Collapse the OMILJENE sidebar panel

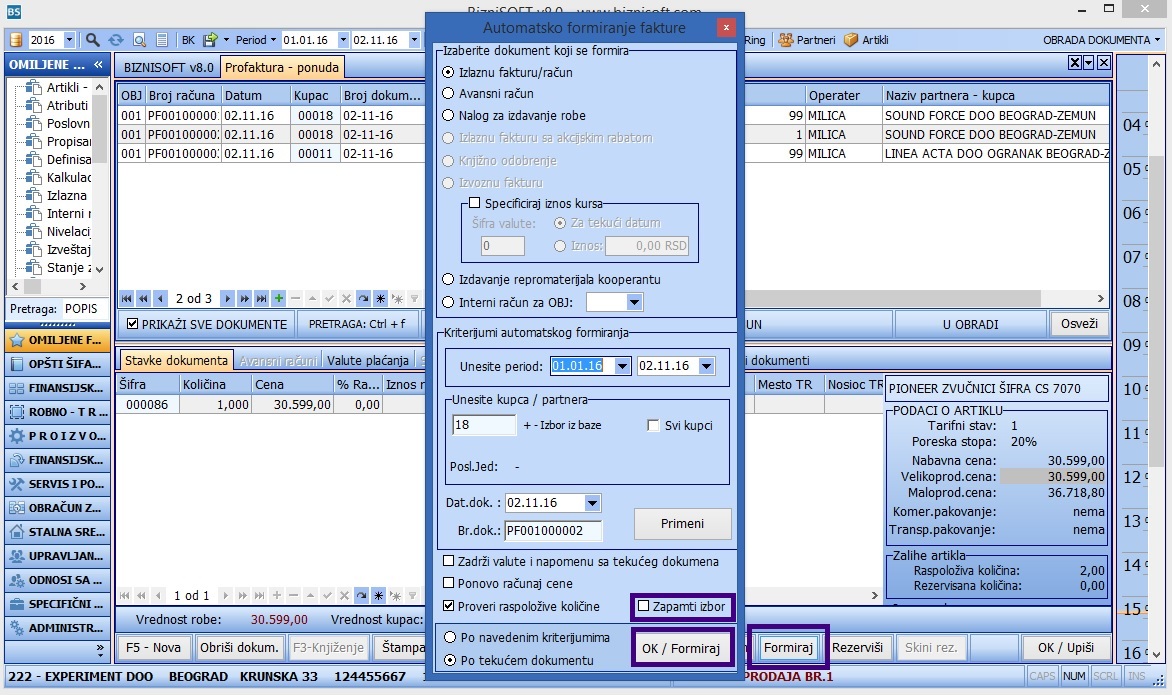coord(99,65)
